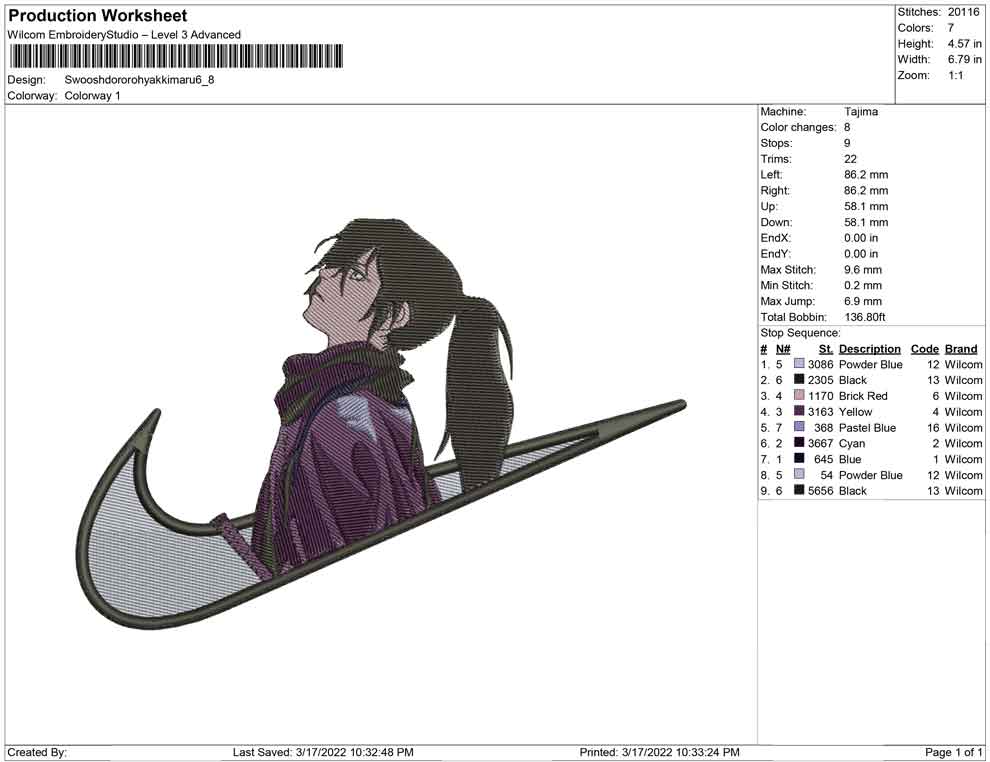Click the Height value '4.57 in'

click(964, 44)
